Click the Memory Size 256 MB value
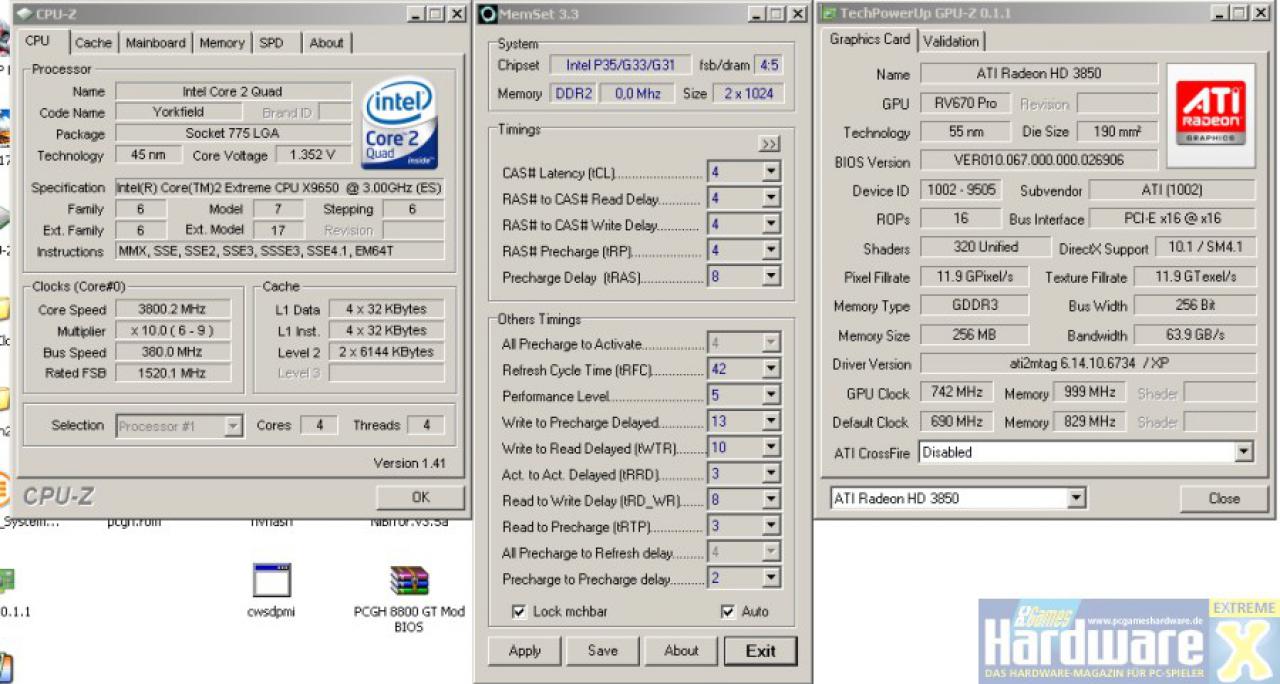Screen dimensions: 1280x684 (974, 335)
